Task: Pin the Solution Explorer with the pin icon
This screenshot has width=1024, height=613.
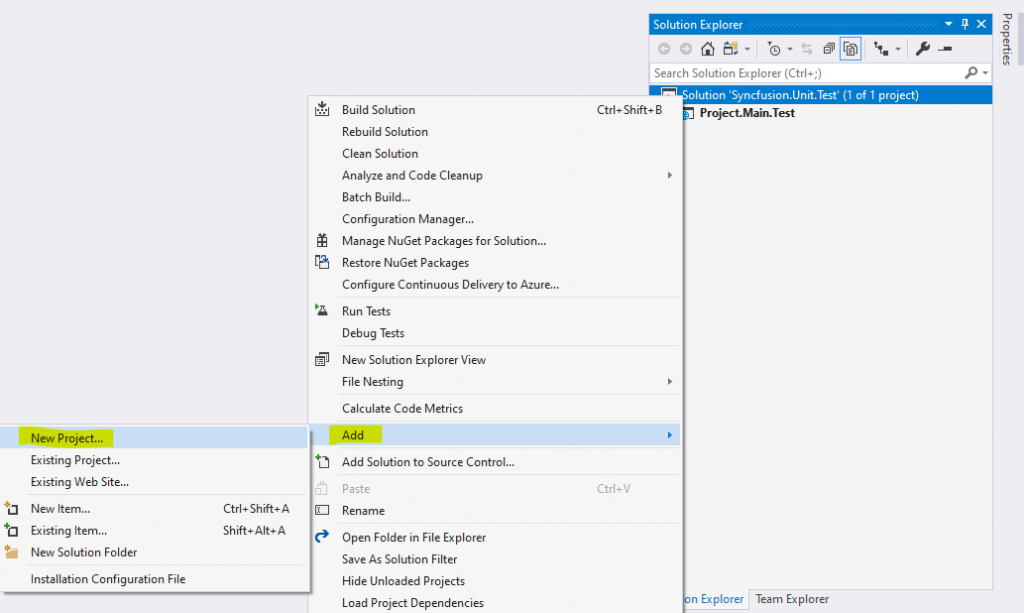Action: [966, 23]
